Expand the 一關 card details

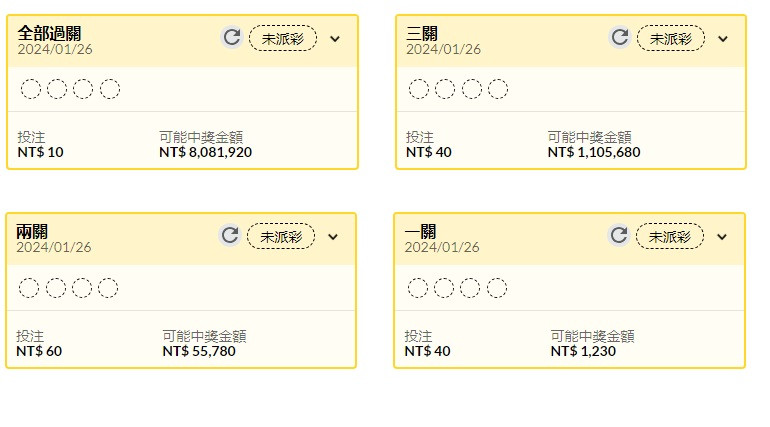[722, 237]
